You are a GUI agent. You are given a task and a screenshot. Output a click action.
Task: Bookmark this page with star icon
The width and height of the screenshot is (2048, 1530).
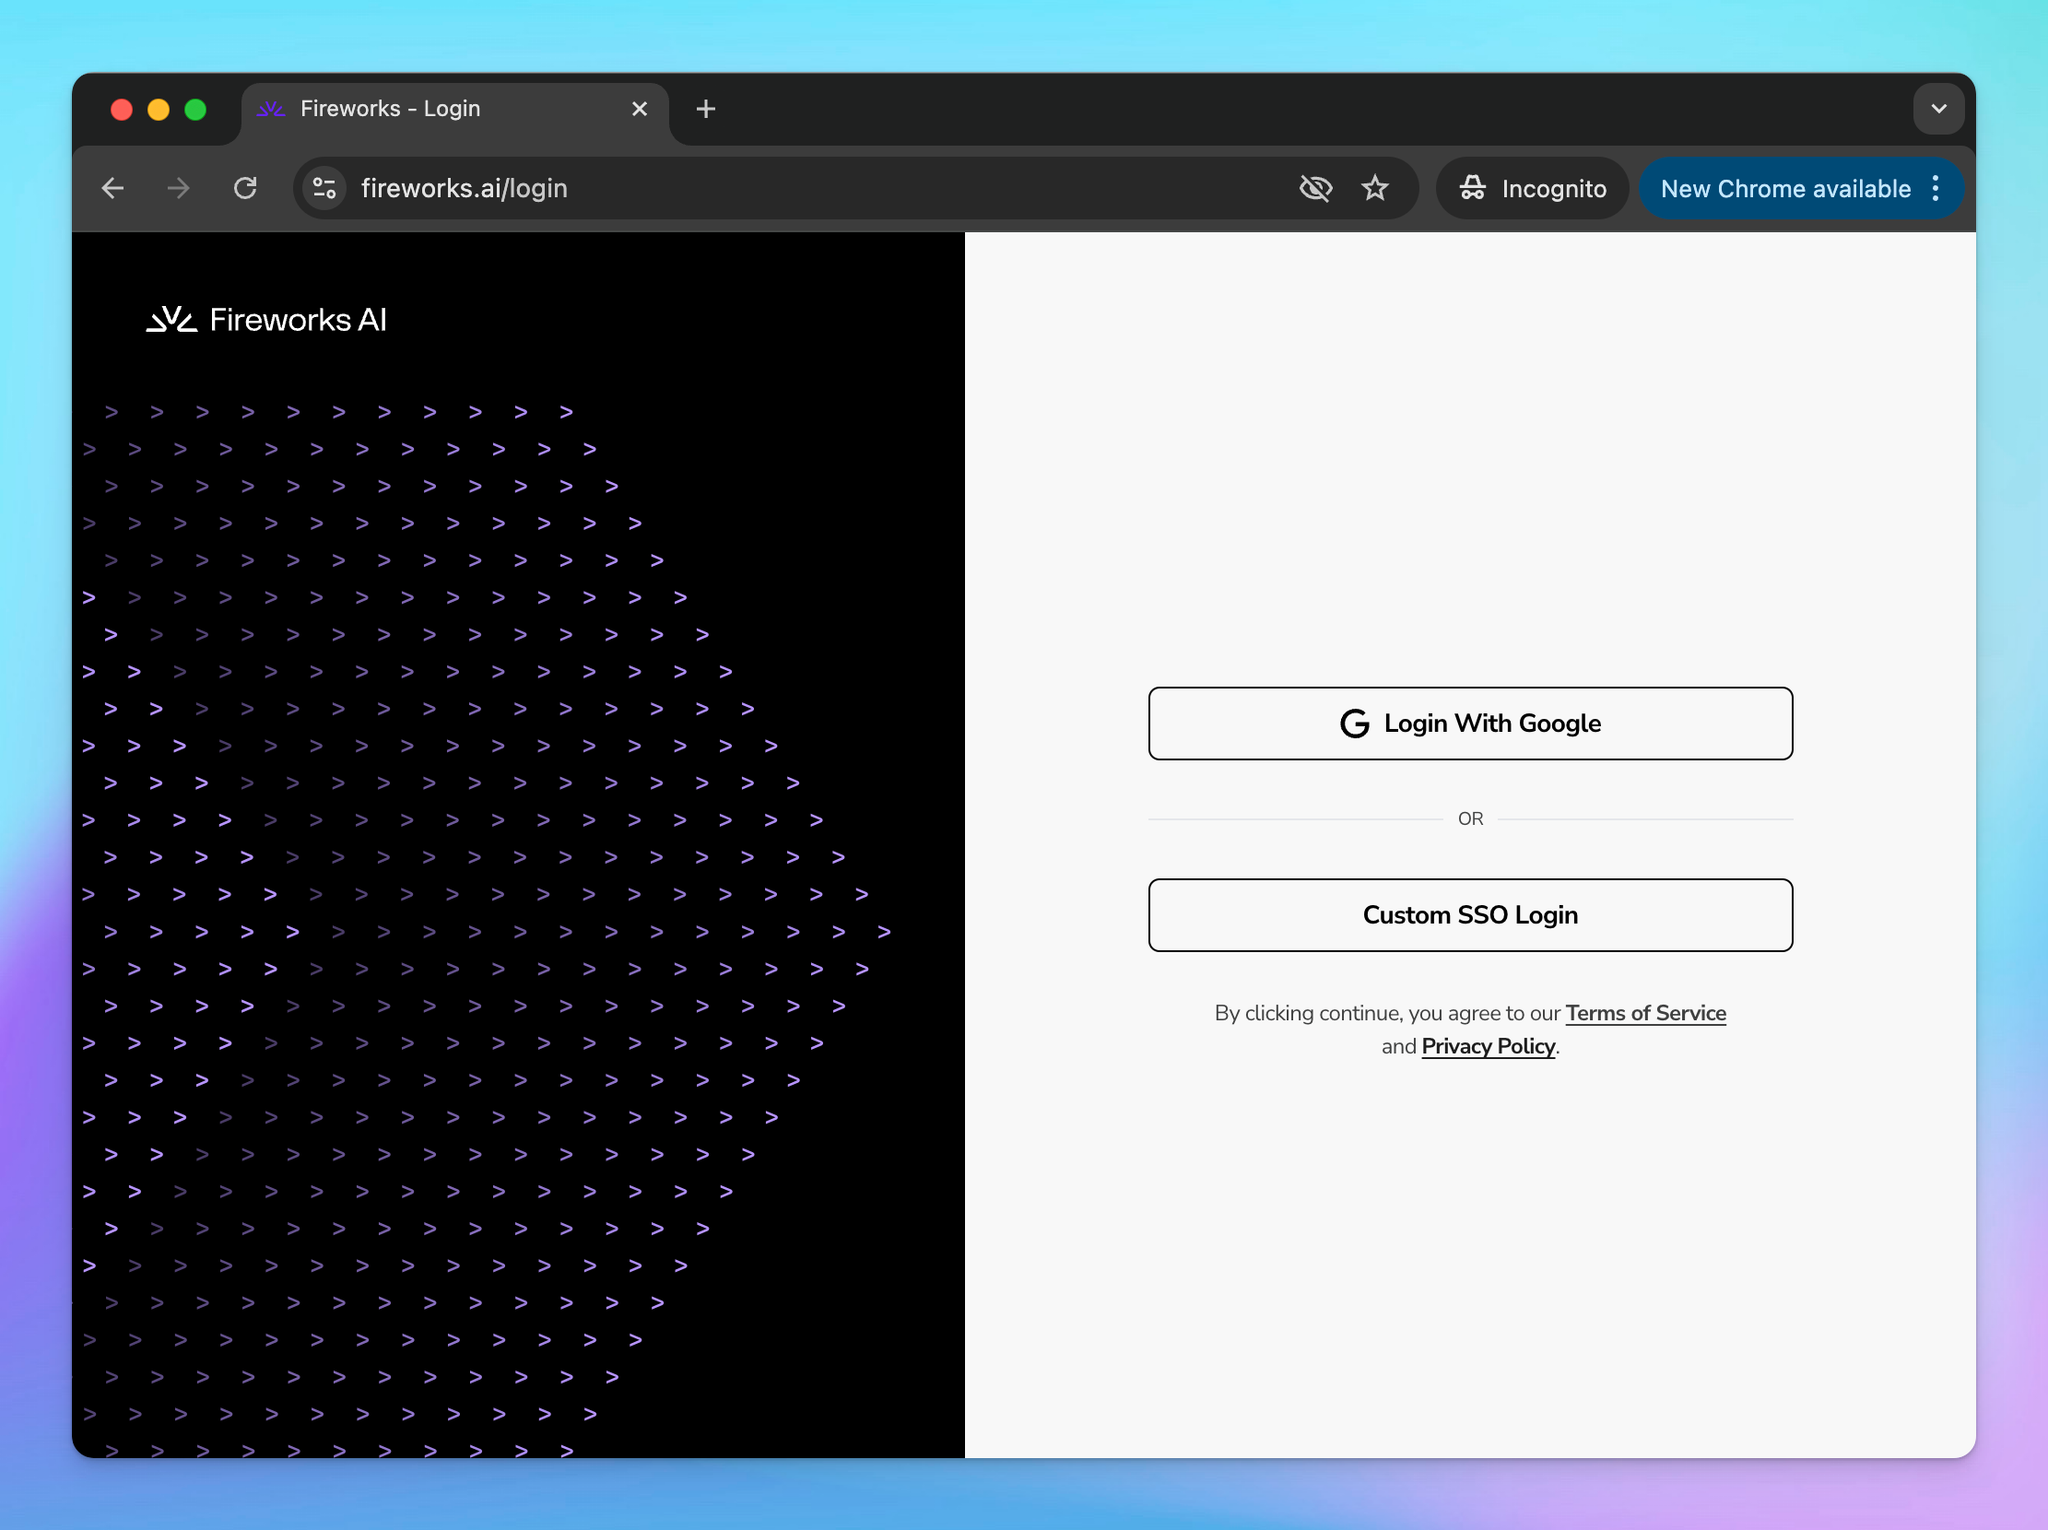pyautogui.click(x=1375, y=188)
